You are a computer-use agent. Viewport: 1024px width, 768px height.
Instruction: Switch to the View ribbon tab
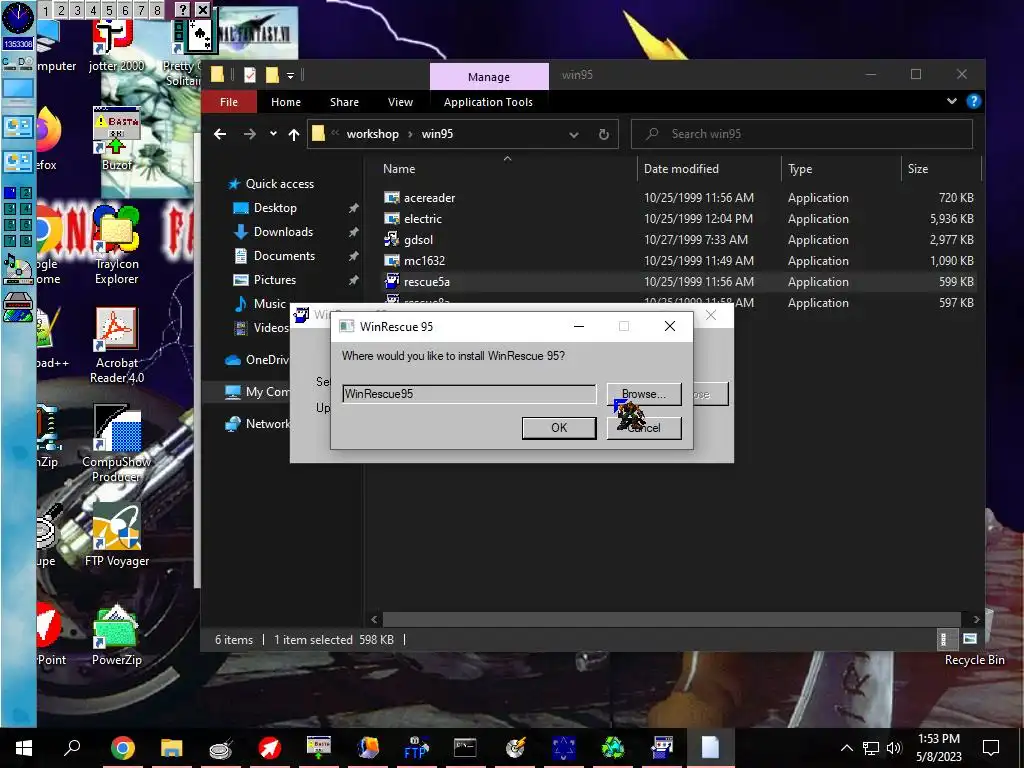point(400,102)
